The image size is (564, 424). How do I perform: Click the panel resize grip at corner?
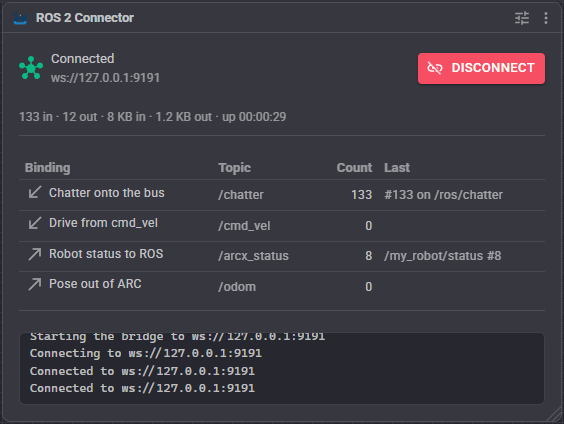554,415
